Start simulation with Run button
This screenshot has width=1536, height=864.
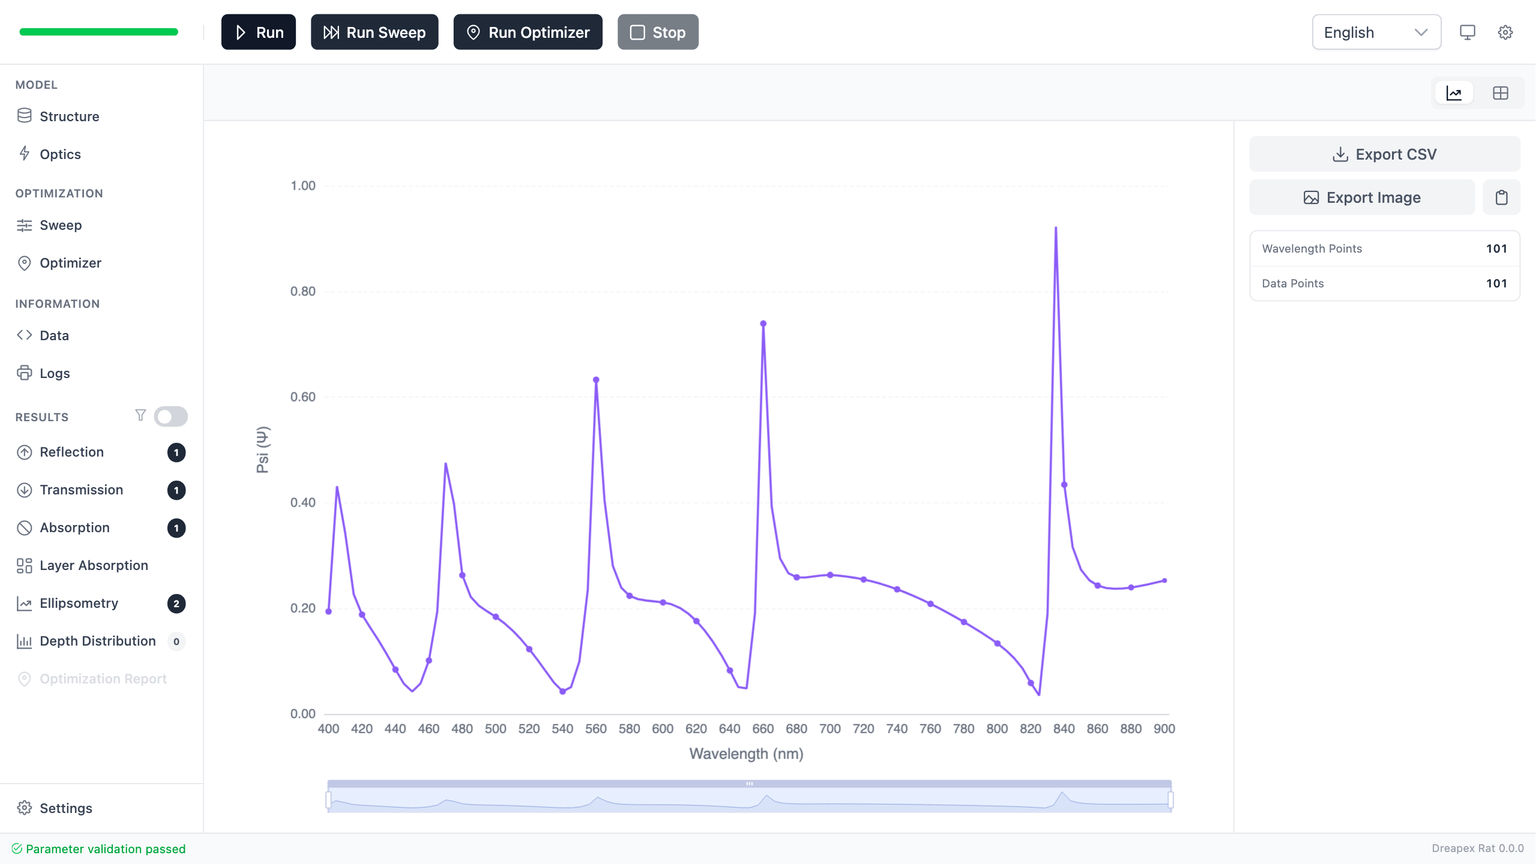click(x=258, y=32)
